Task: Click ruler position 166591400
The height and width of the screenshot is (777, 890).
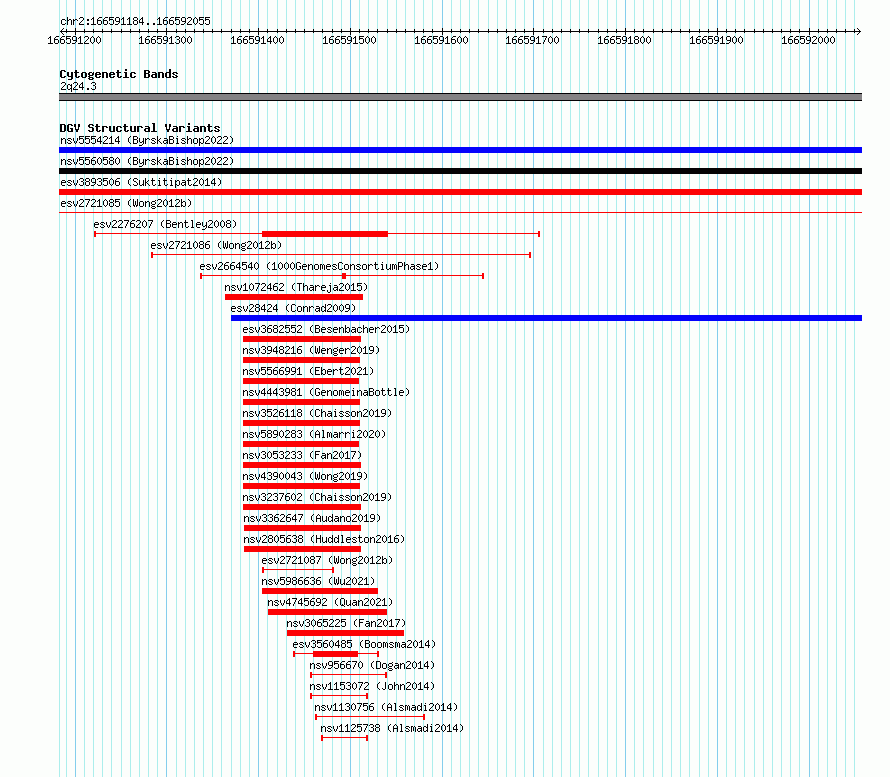Action: pyautogui.click(x=257, y=40)
